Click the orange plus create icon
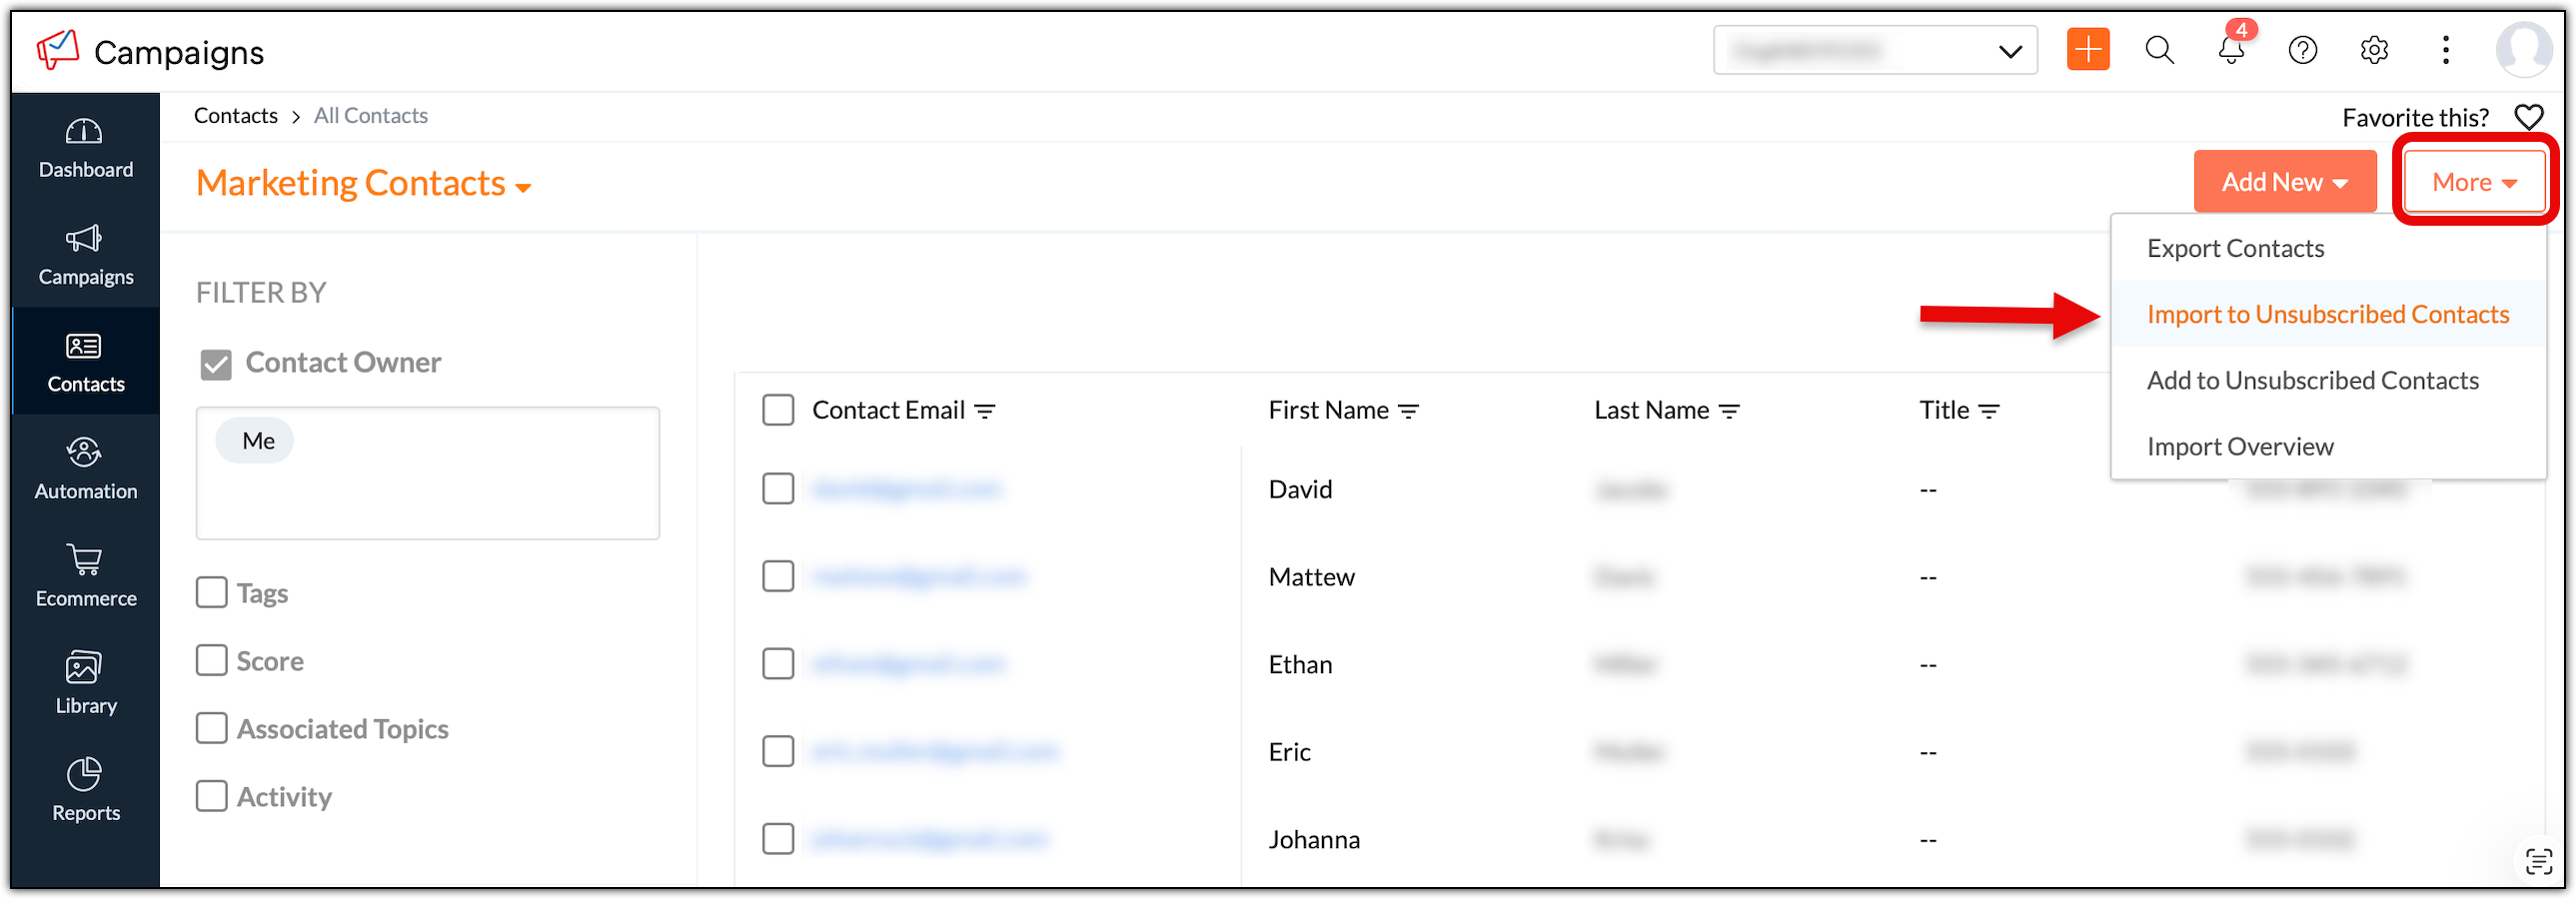 pyautogui.click(x=2088, y=50)
